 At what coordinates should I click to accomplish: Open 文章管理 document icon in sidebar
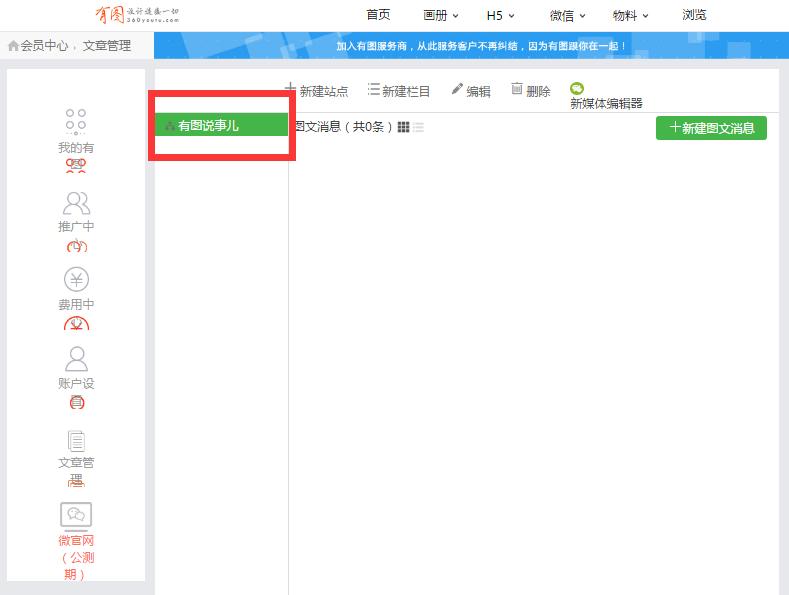click(76, 441)
